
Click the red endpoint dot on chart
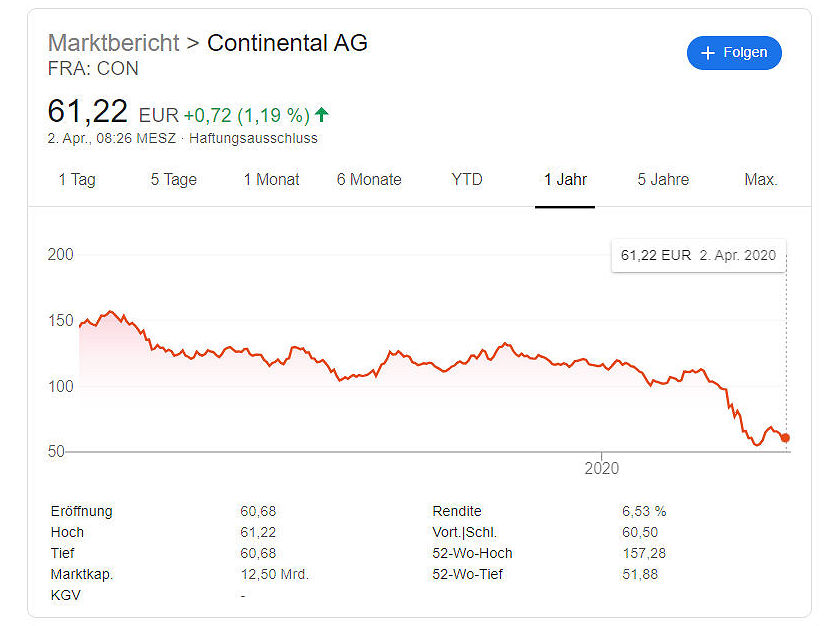[785, 438]
